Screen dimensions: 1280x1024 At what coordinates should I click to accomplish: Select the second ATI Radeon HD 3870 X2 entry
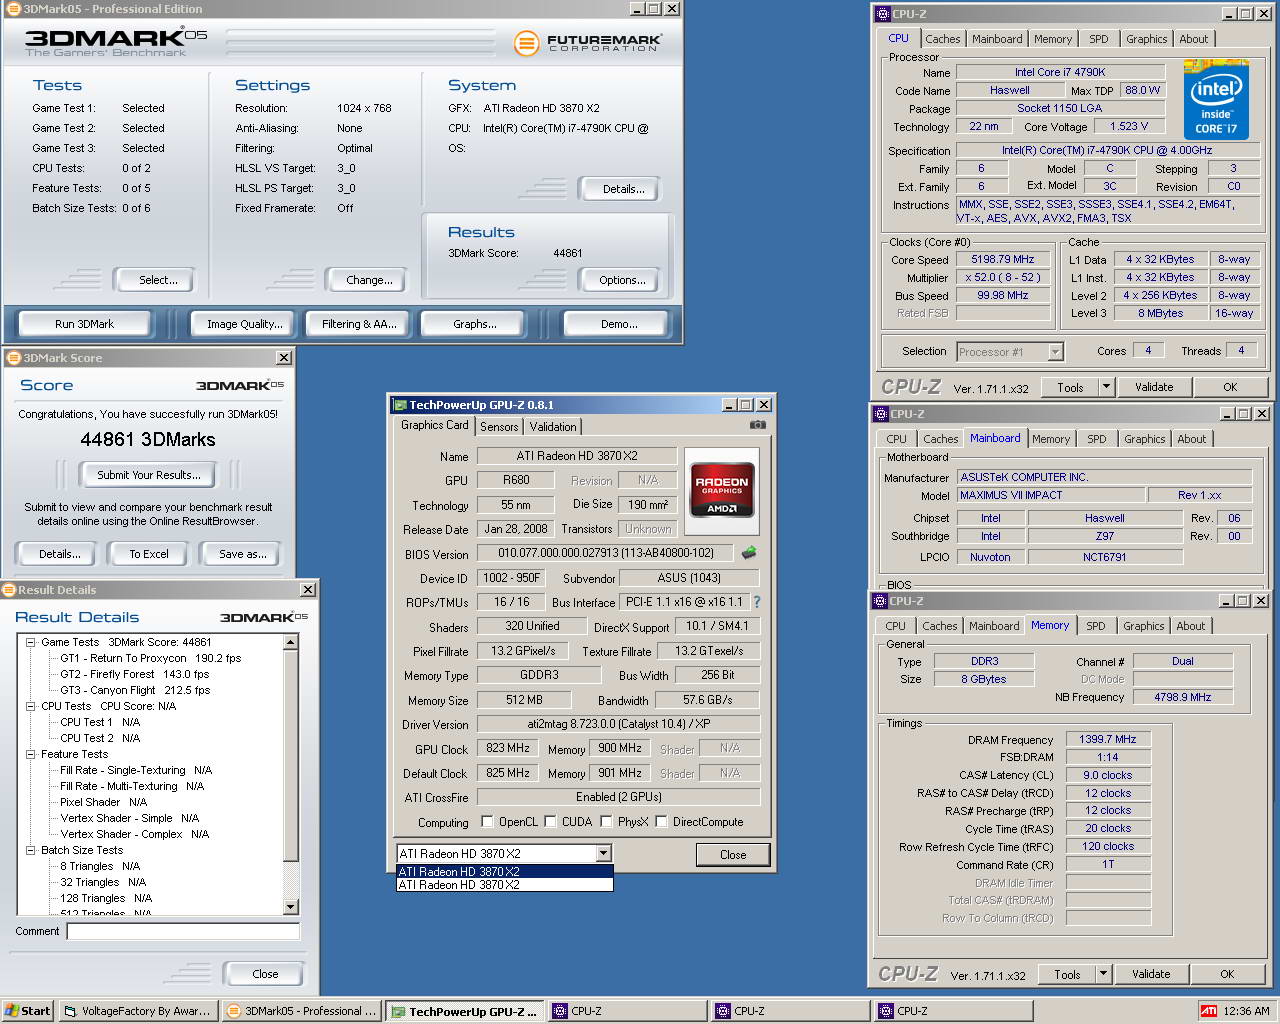[x=505, y=885]
